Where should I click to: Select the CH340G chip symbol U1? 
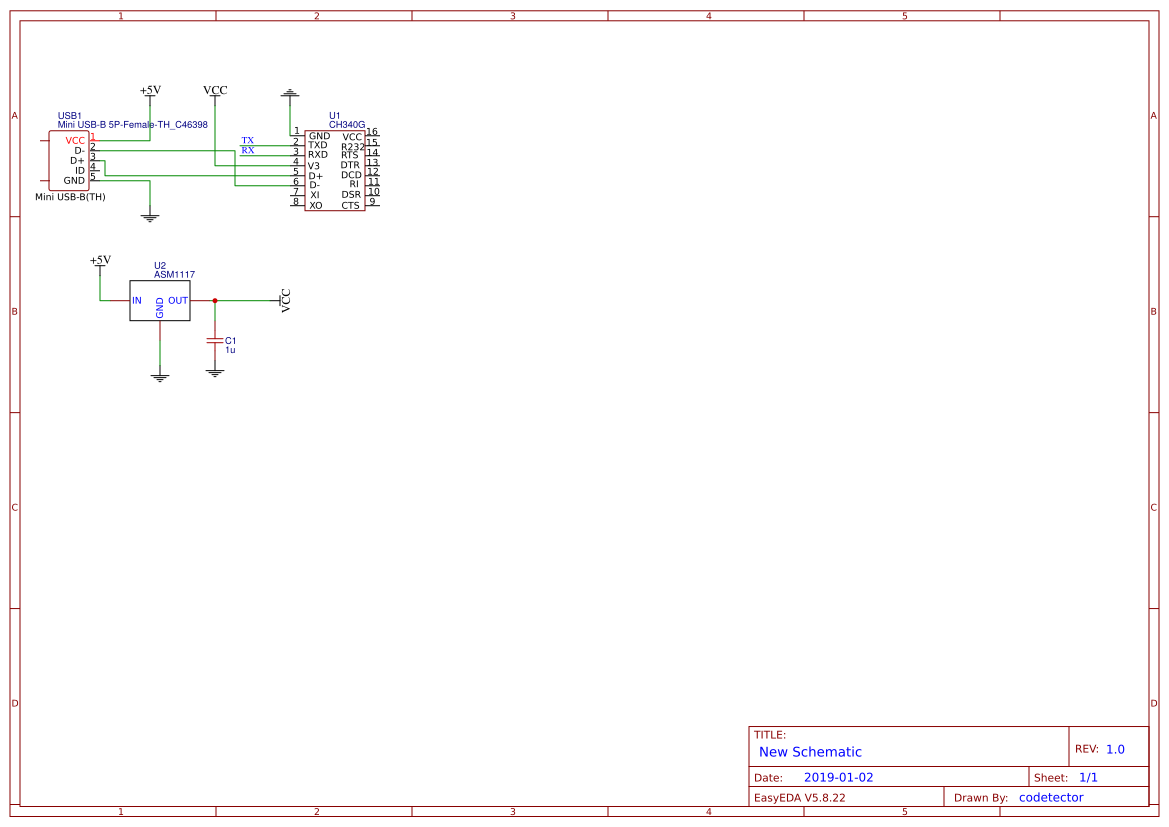click(335, 170)
